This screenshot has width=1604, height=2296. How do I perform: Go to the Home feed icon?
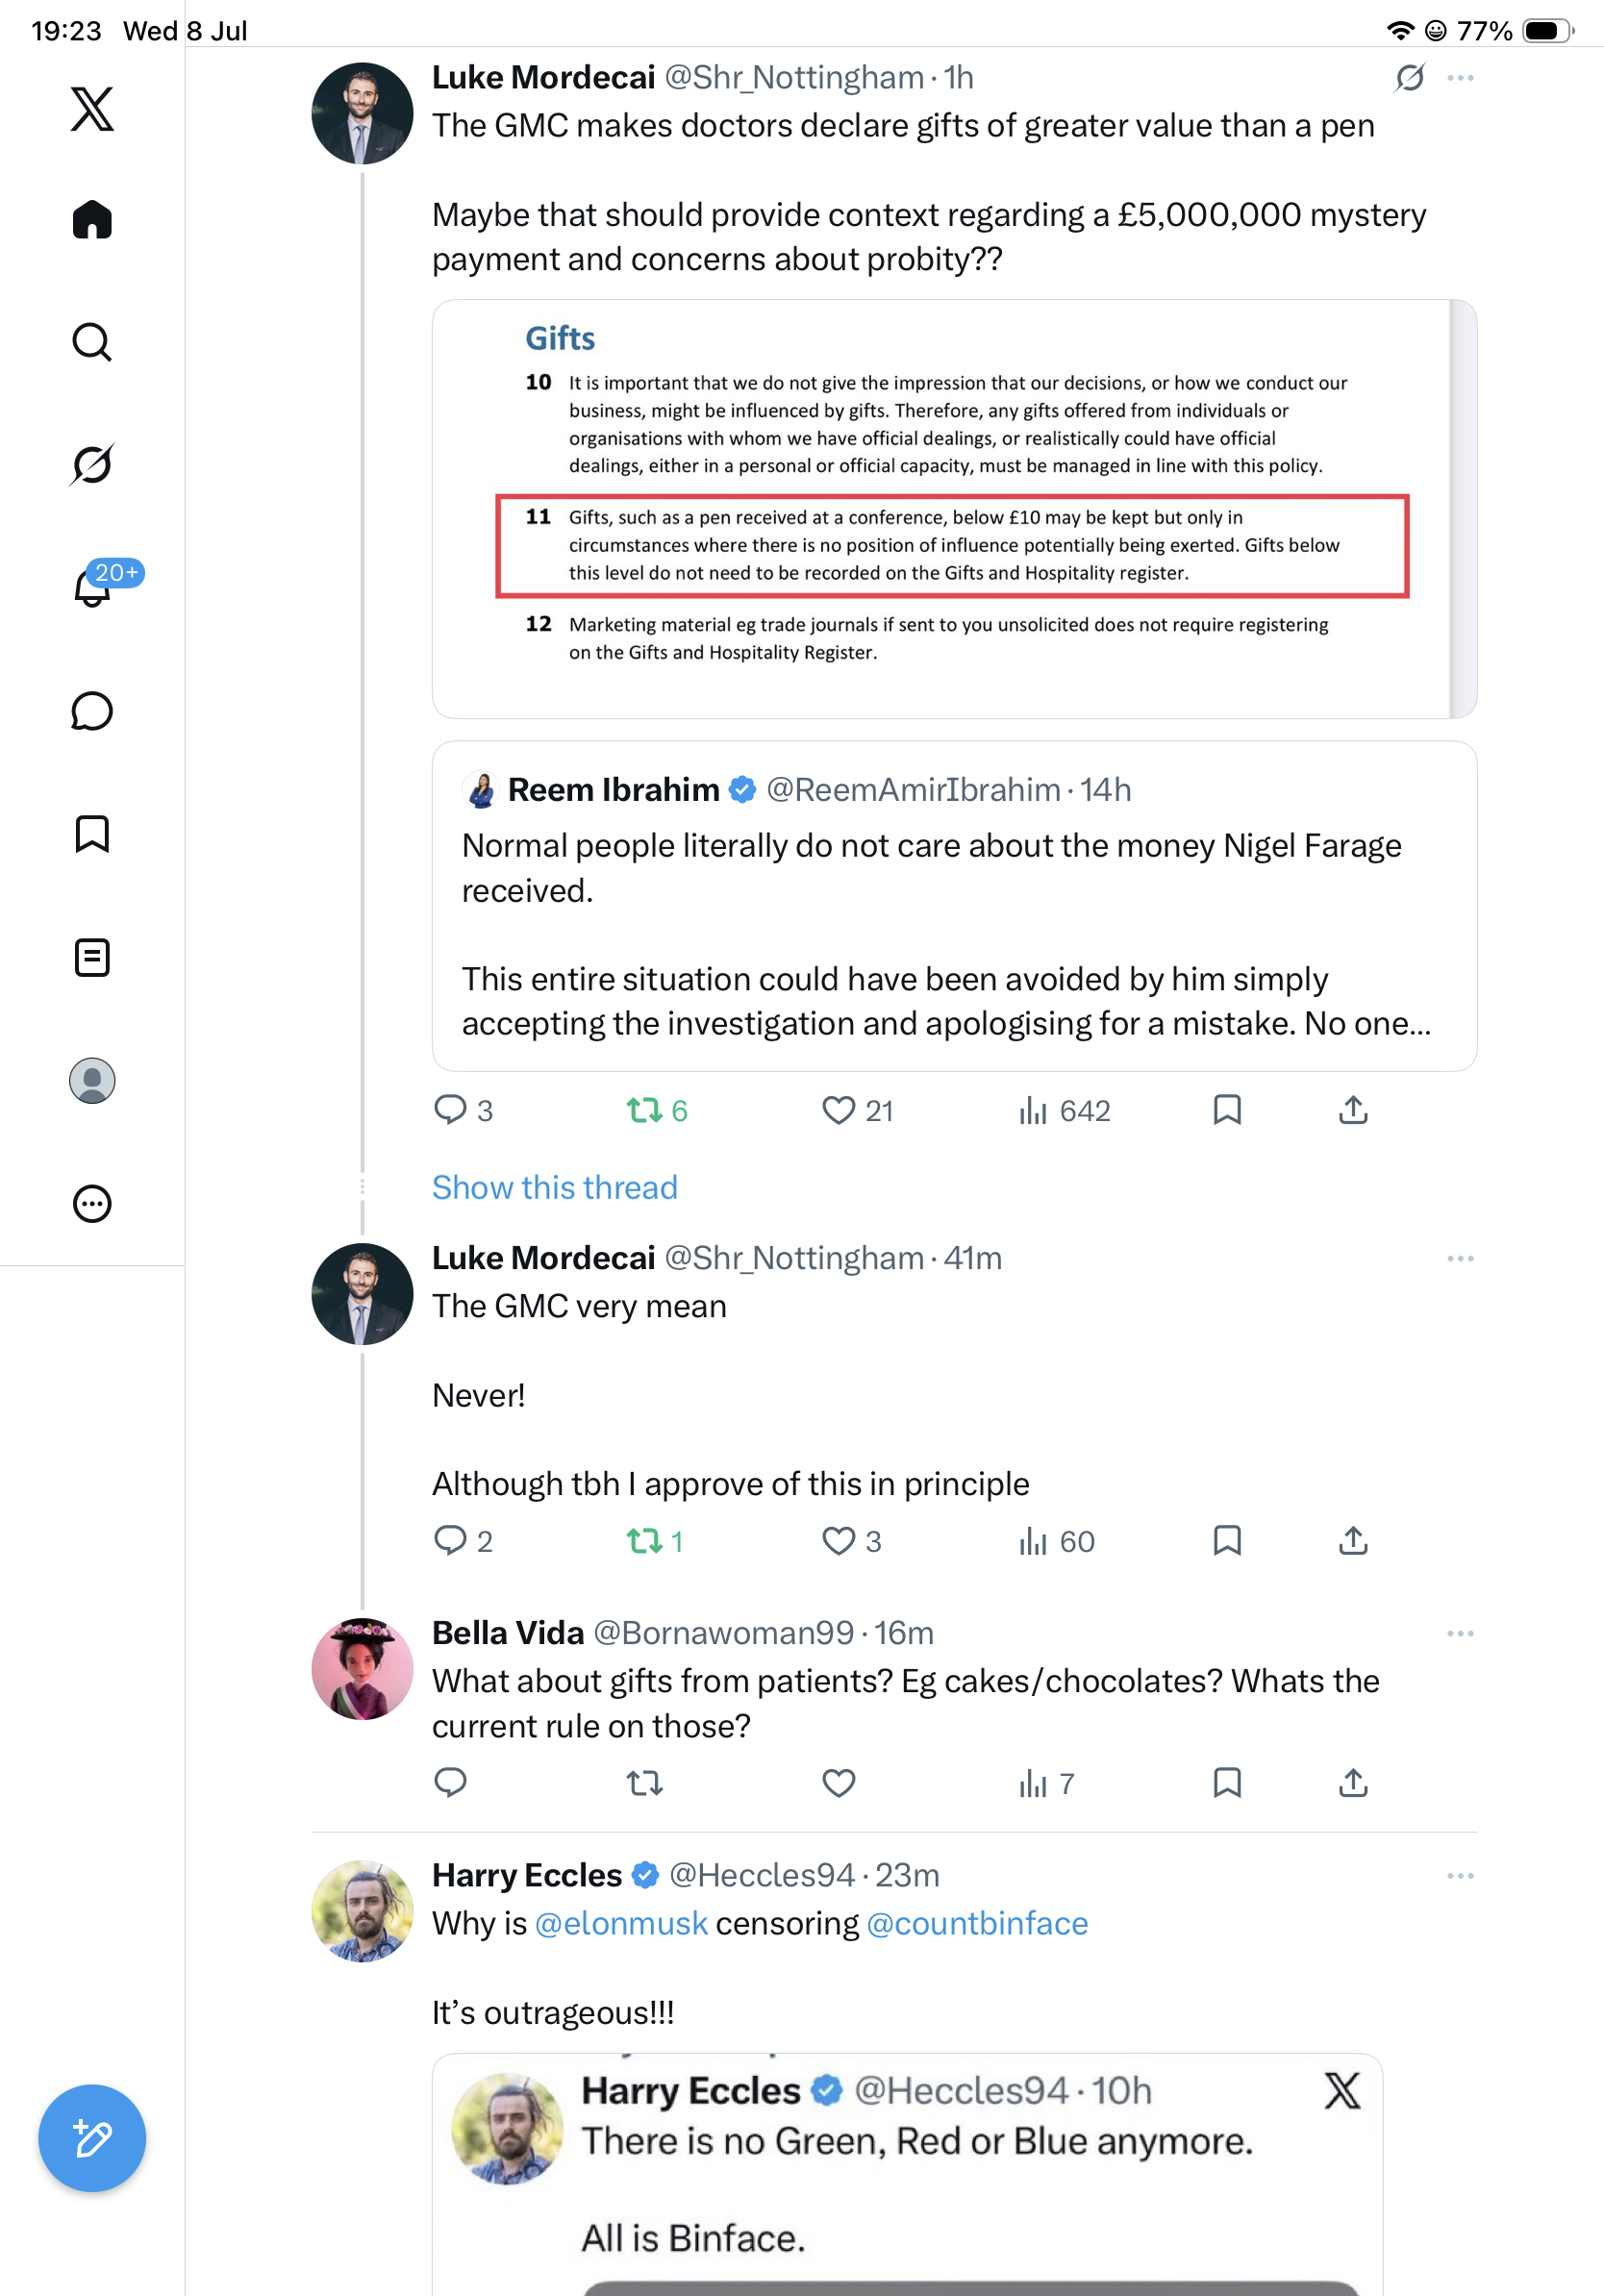92,219
